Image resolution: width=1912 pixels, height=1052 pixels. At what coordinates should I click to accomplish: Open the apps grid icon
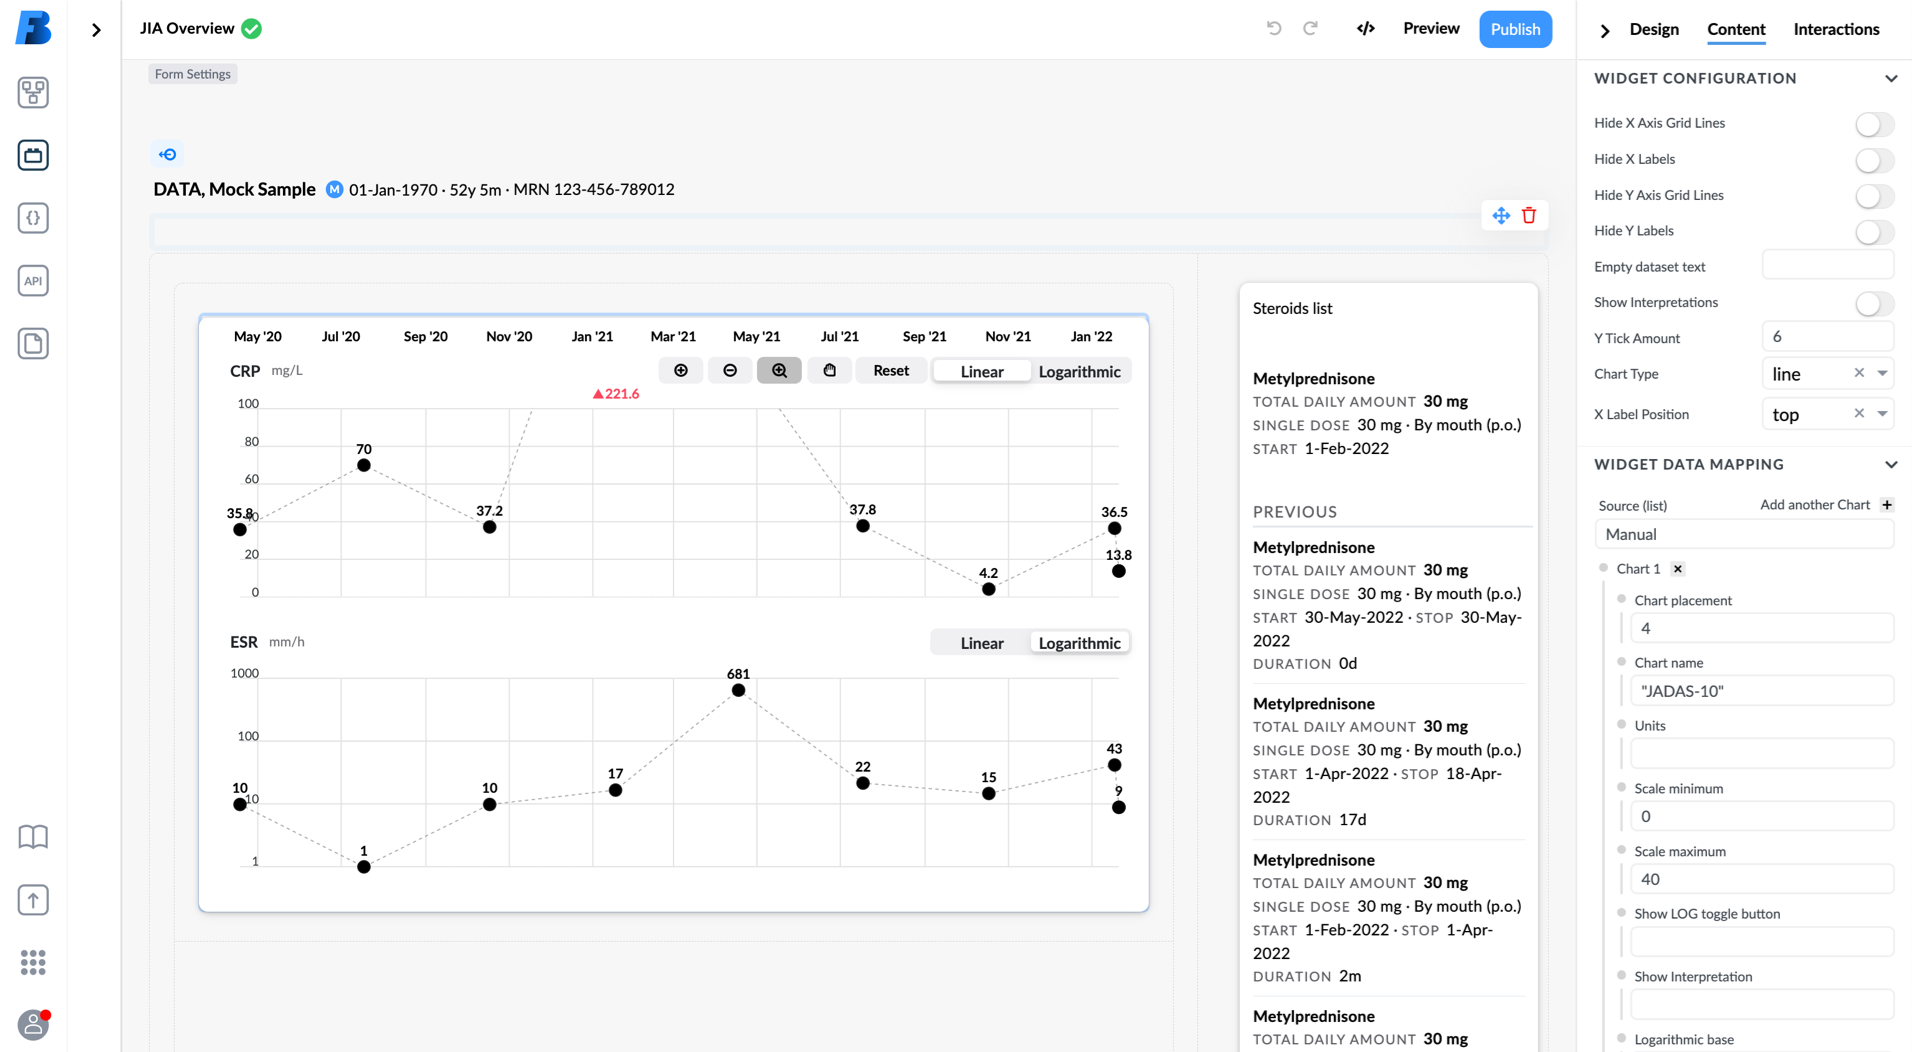click(x=33, y=962)
